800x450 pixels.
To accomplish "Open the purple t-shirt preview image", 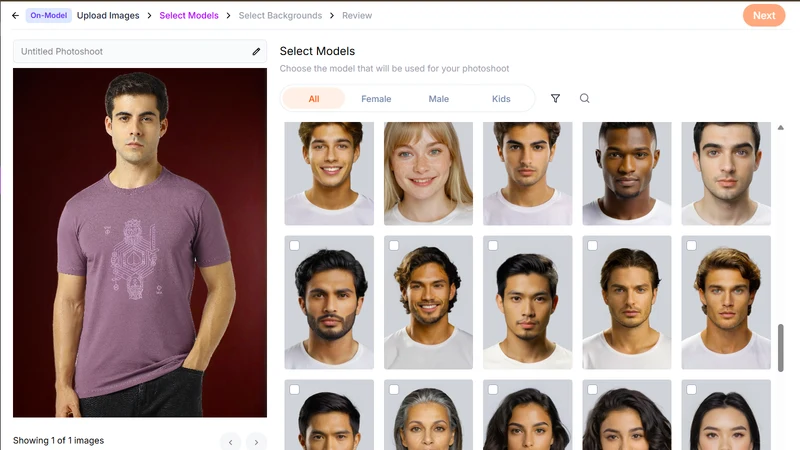I will click(x=140, y=242).
